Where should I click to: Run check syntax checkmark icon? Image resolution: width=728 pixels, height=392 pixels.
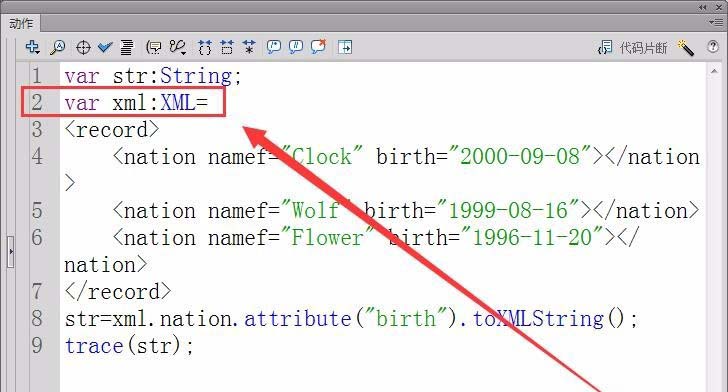tap(105, 47)
